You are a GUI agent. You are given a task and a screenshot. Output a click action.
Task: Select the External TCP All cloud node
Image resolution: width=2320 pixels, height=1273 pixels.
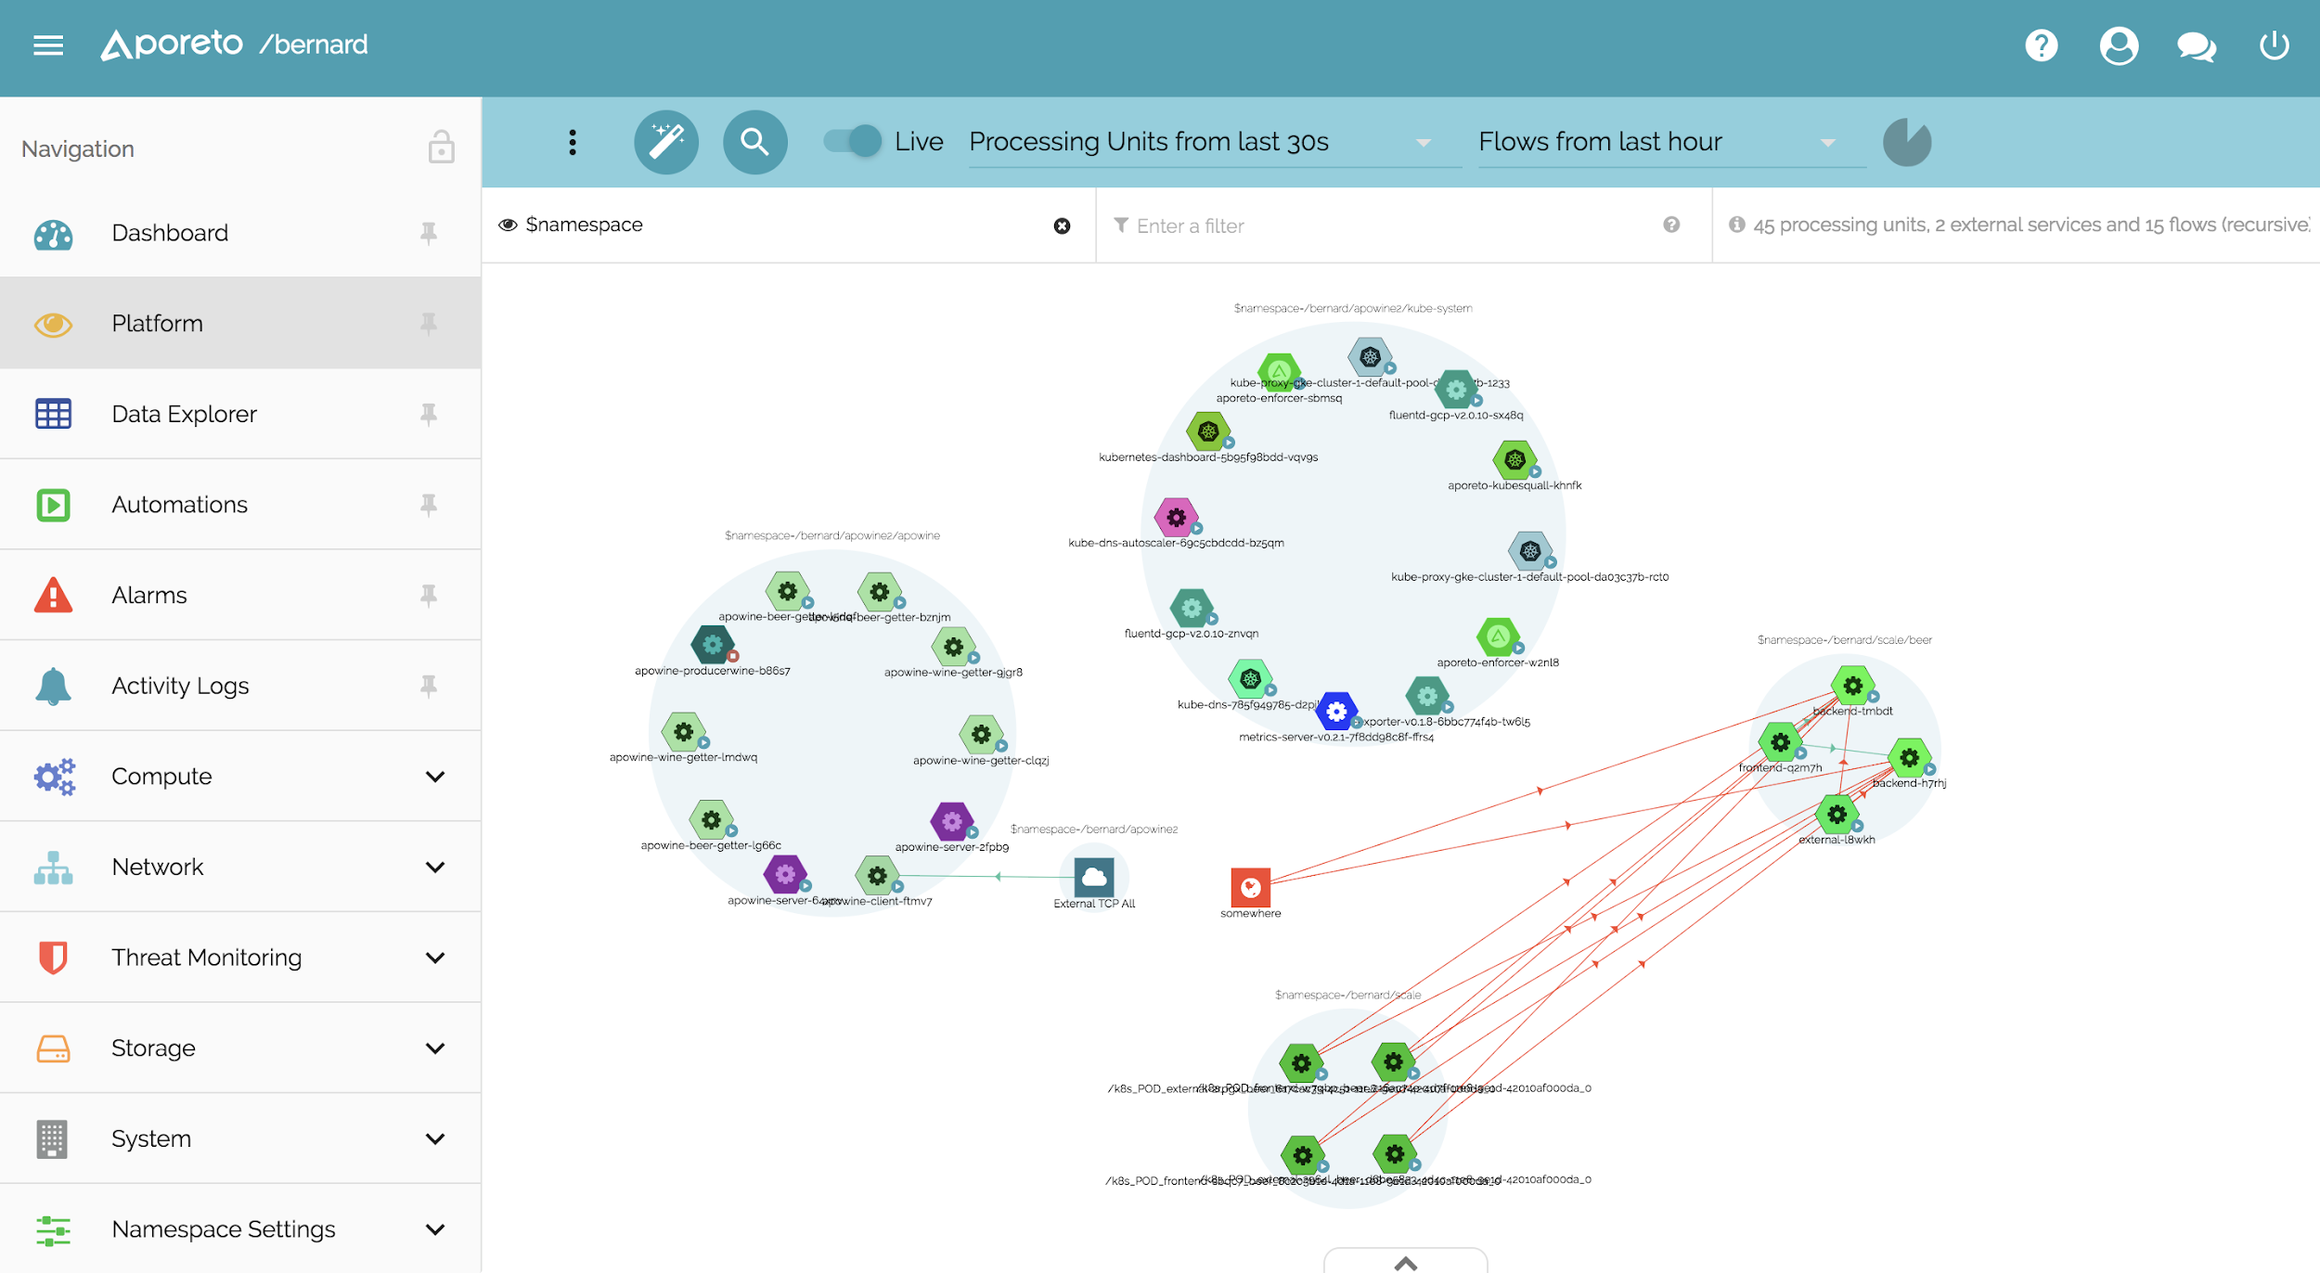click(1094, 877)
